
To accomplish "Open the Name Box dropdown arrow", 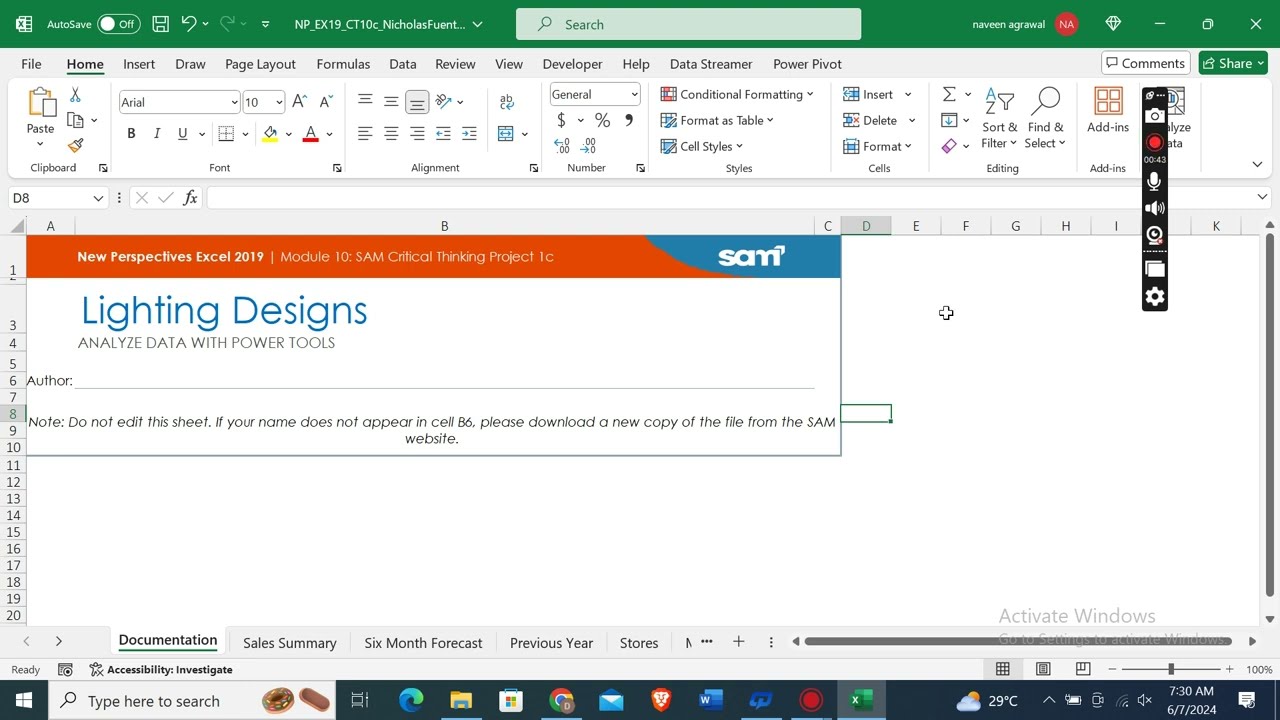I will click(98, 198).
